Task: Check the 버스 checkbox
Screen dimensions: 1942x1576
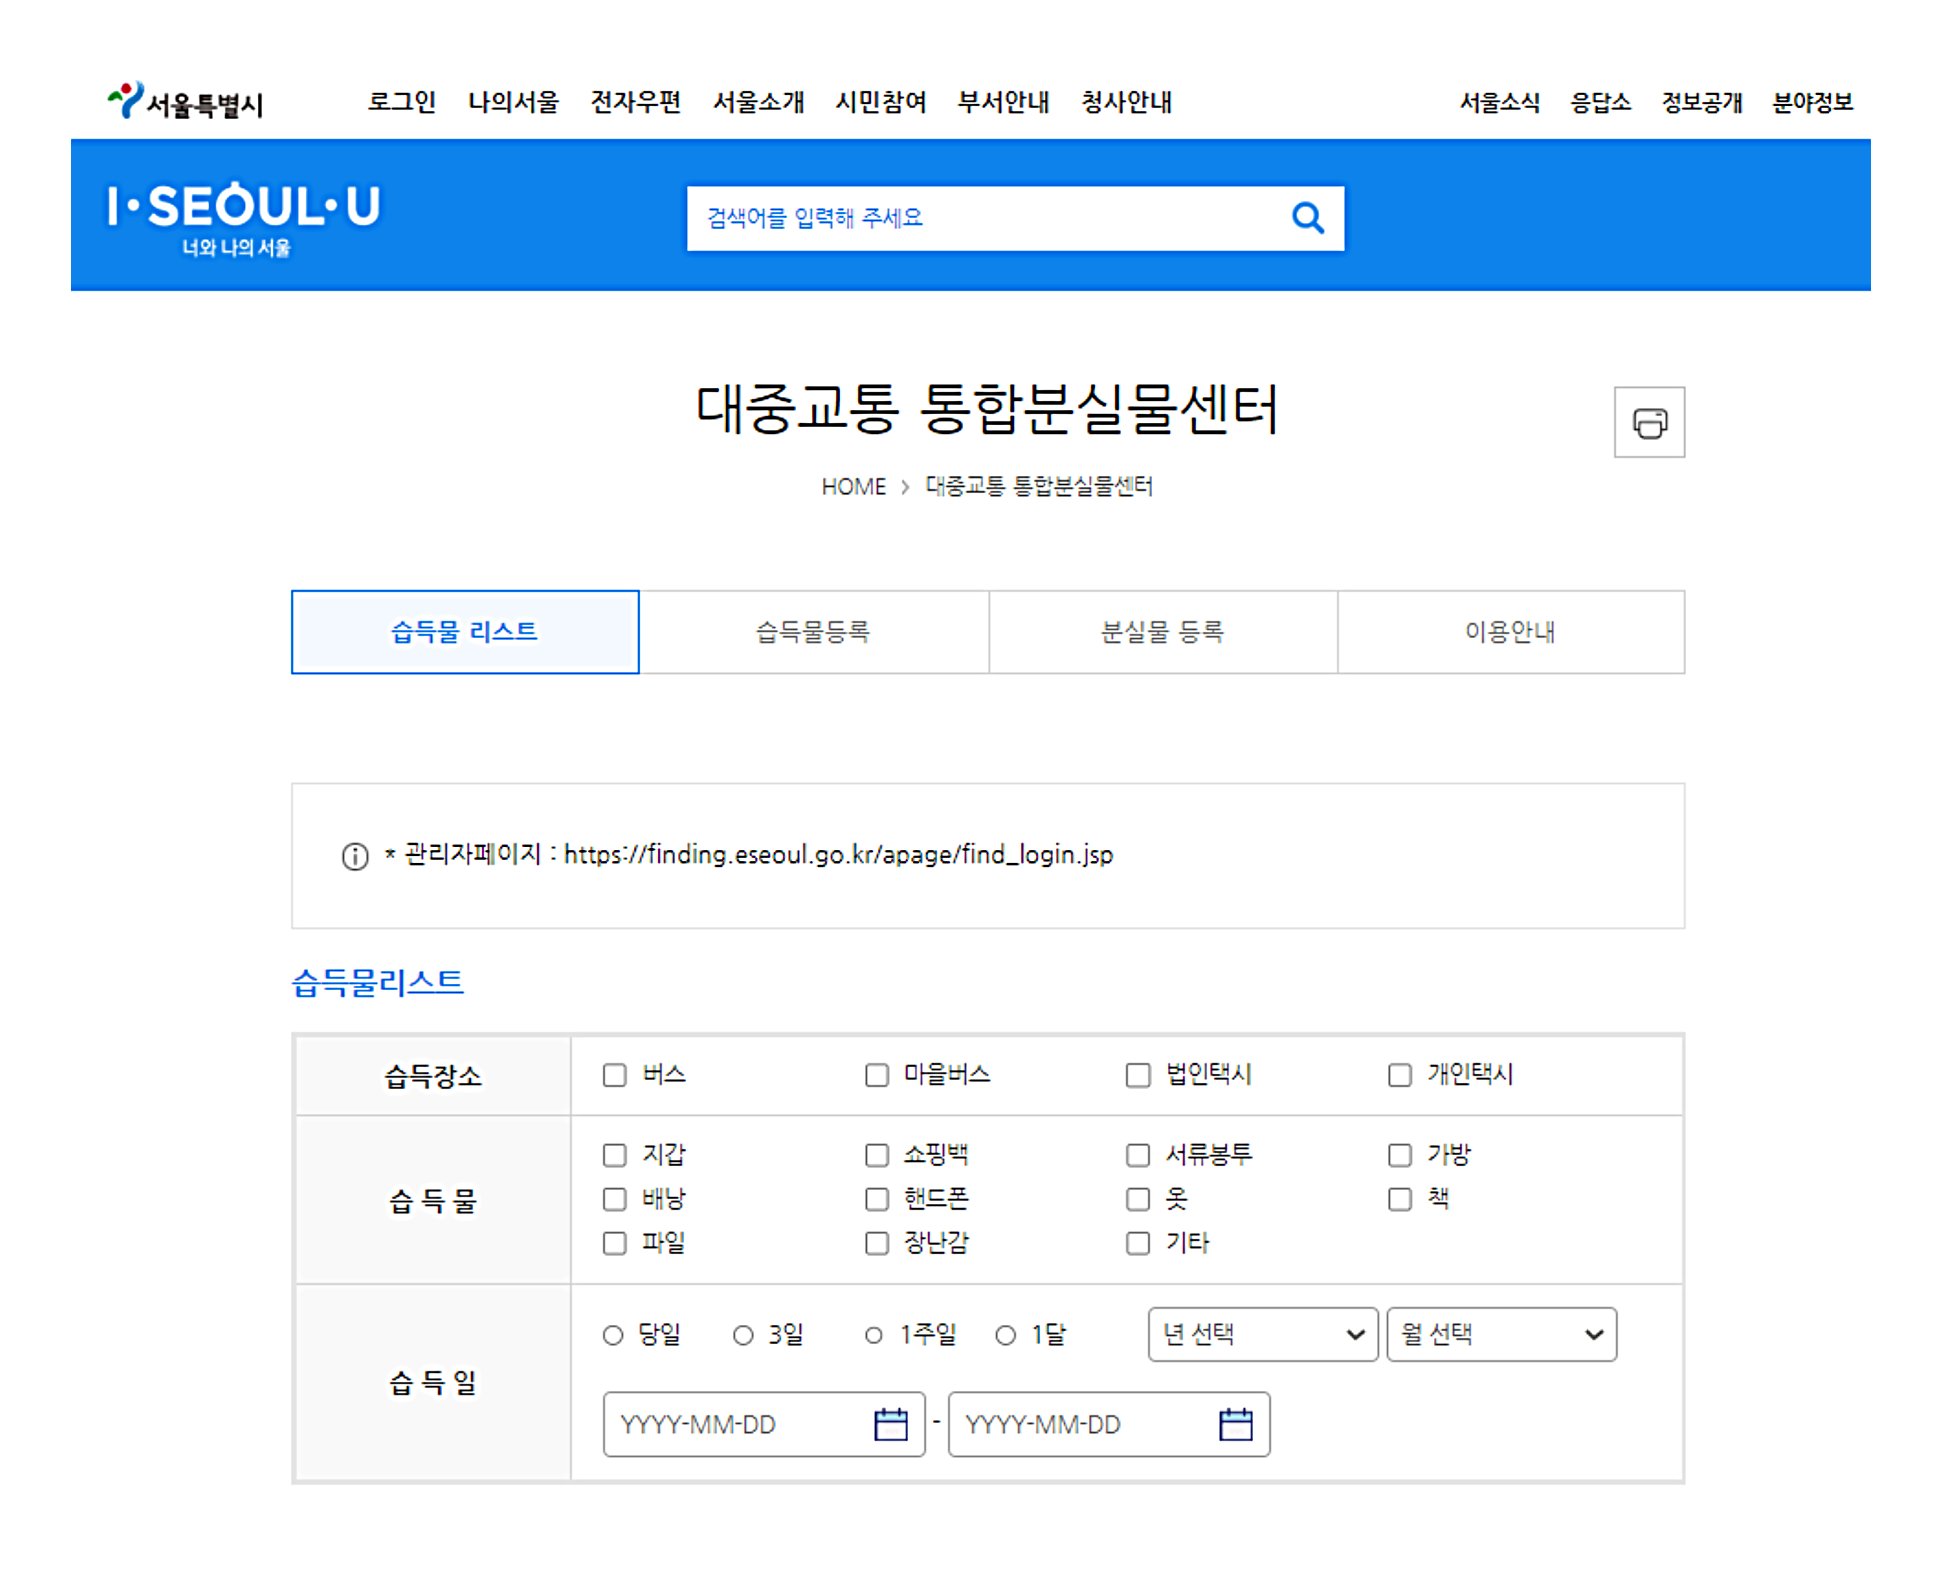Action: 615,1075
